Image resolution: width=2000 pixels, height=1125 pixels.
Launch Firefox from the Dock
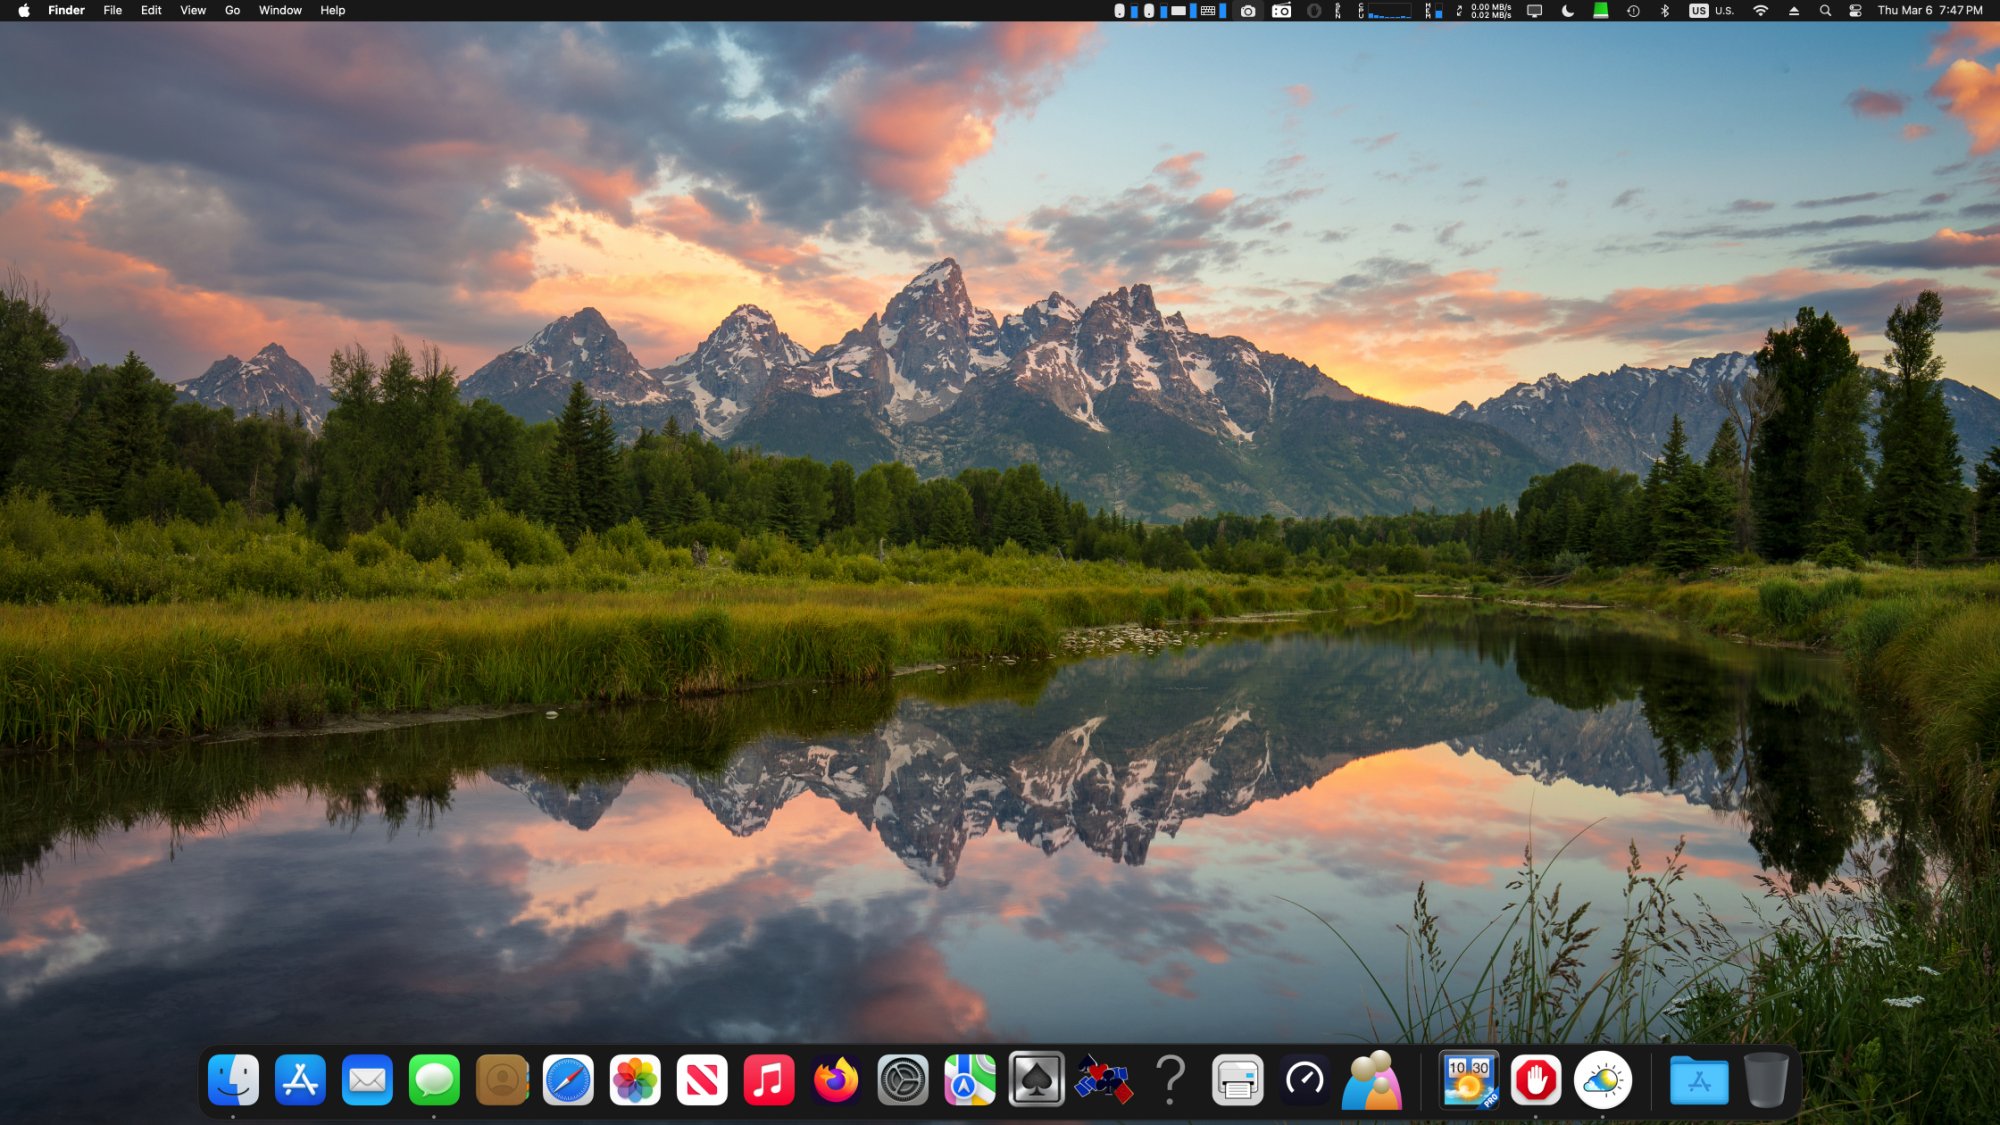[x=836, y=1080]
